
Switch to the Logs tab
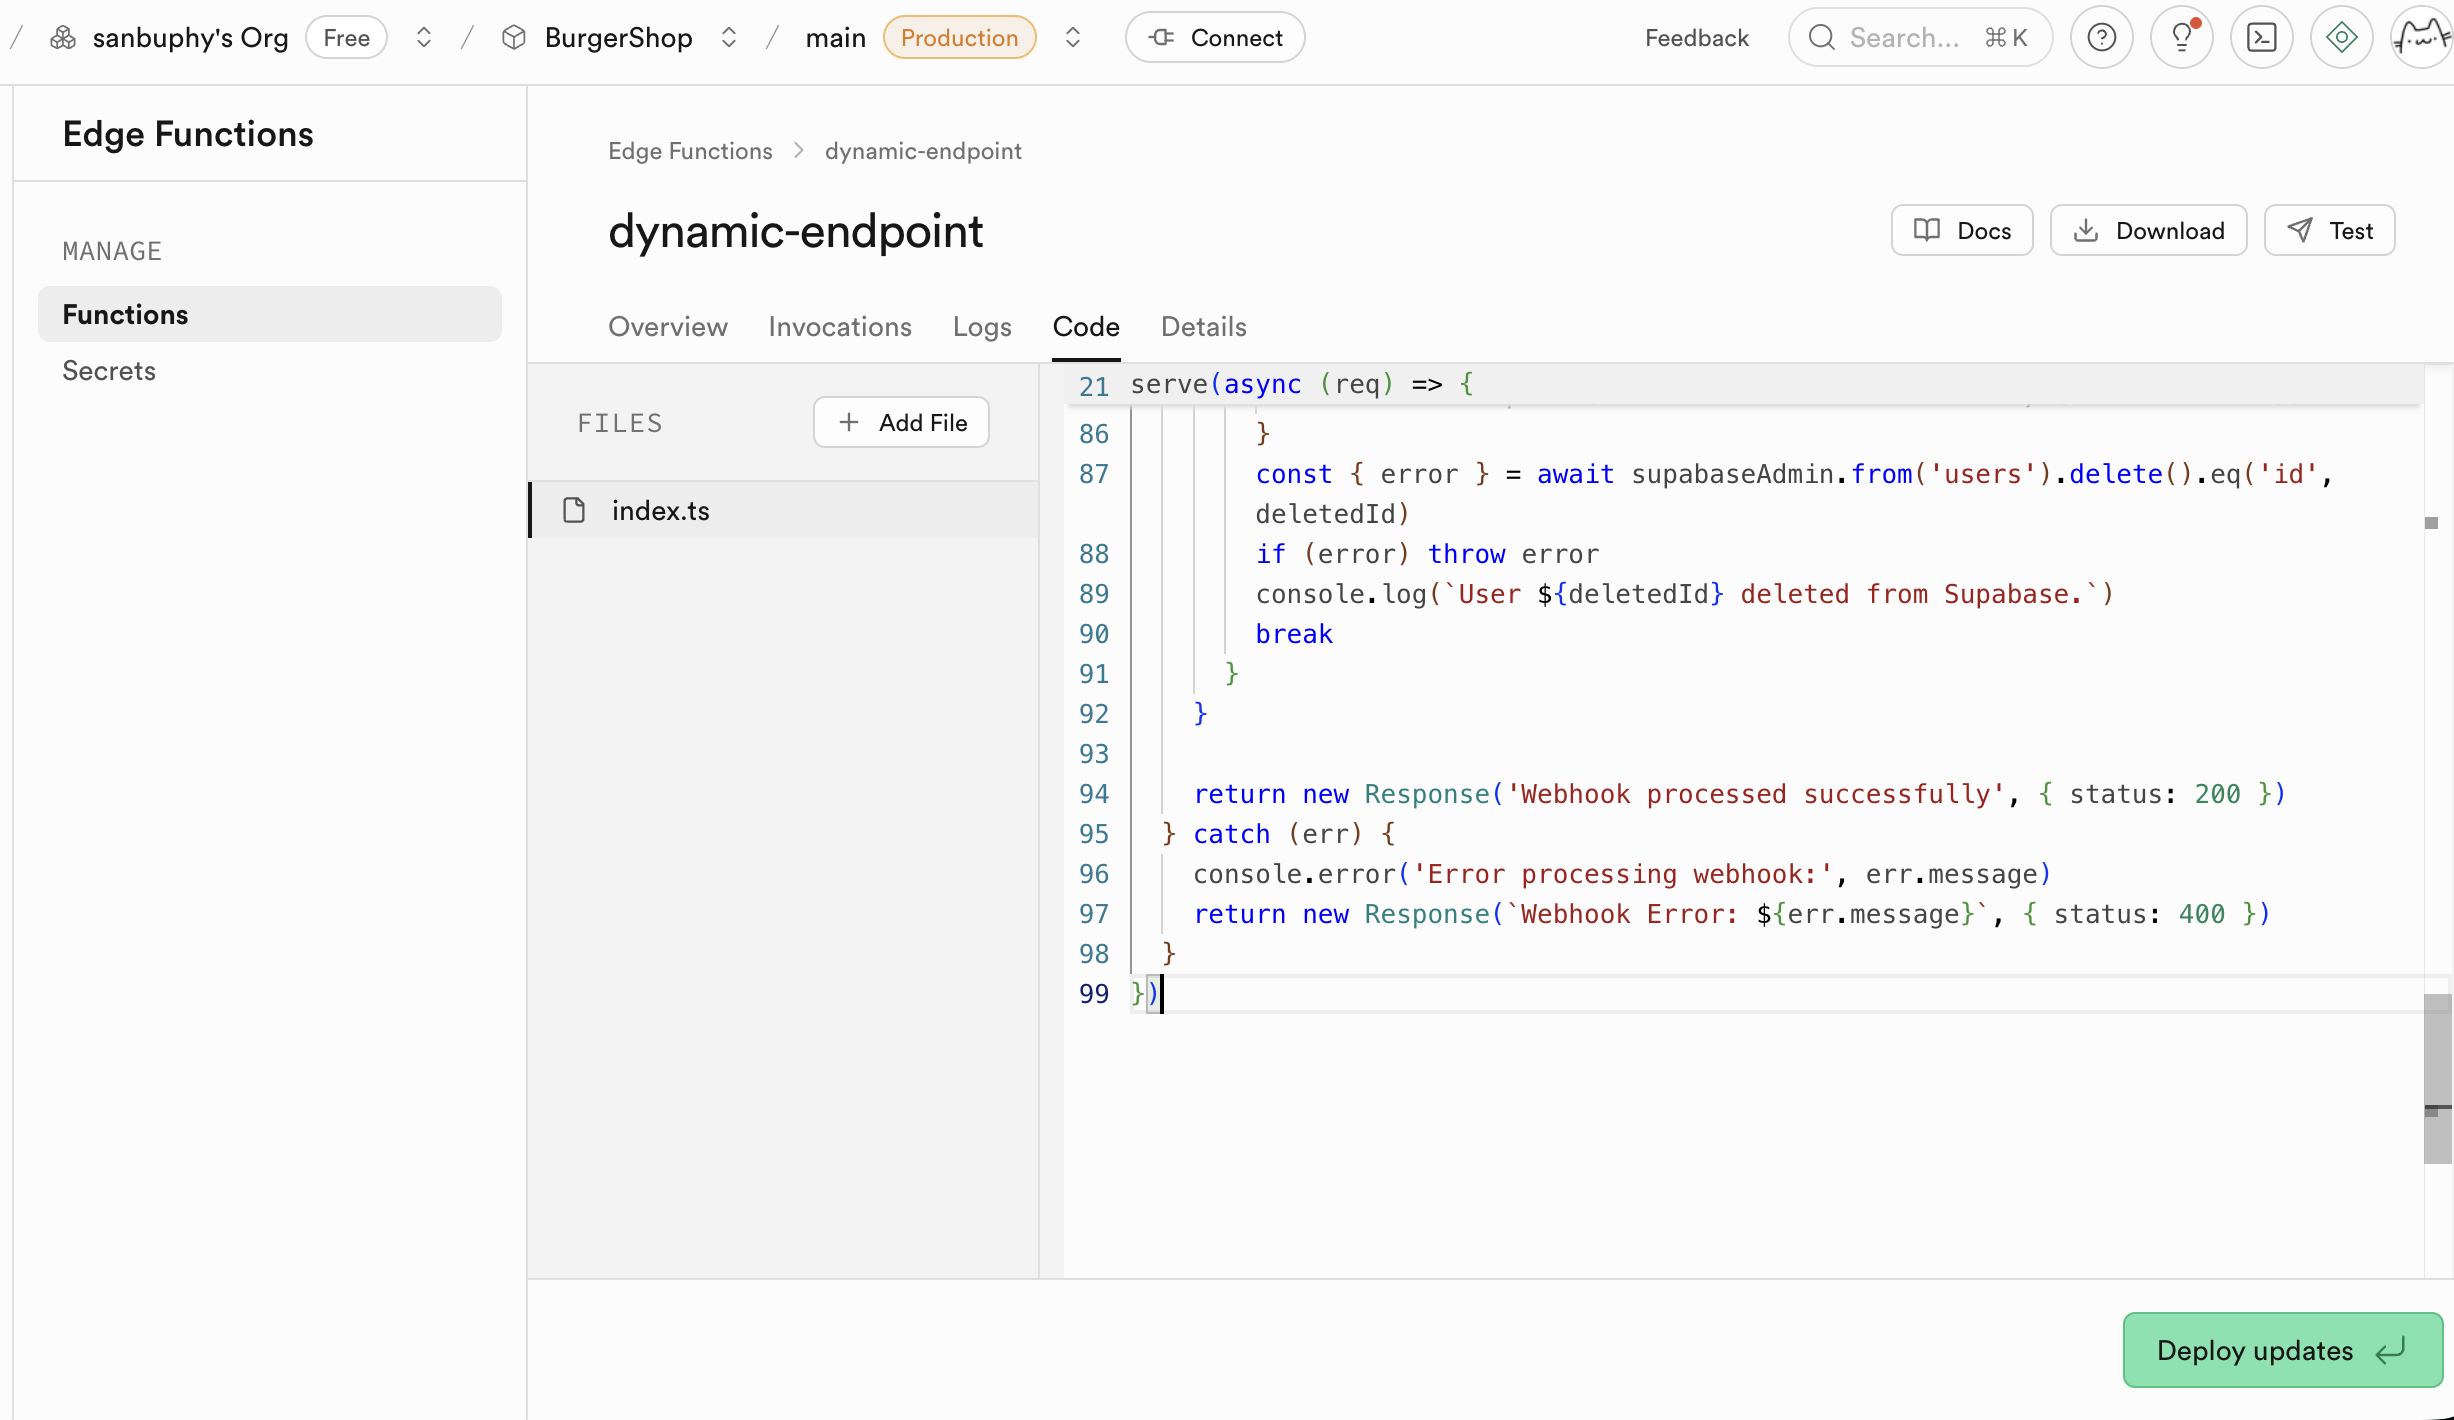click(981, 327)
